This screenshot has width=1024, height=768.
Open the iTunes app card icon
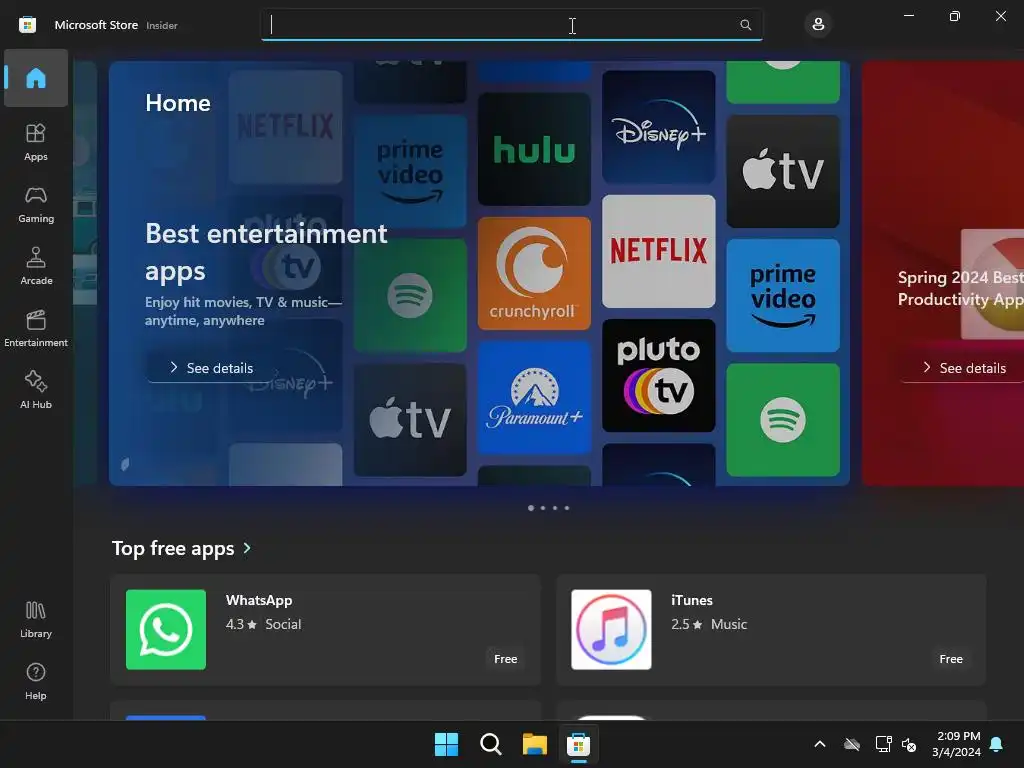pos(611,630)
